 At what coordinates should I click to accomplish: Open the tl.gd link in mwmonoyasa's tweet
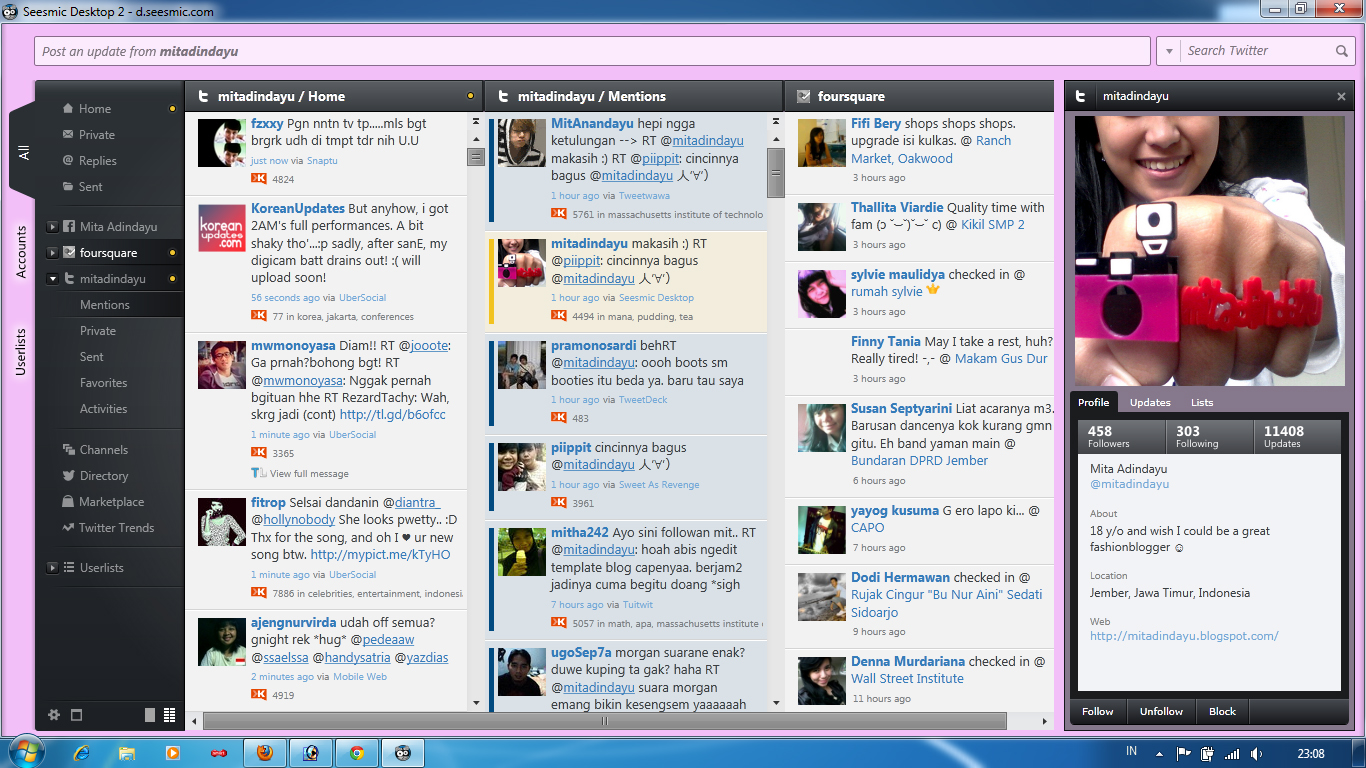[x=393, y=415]
